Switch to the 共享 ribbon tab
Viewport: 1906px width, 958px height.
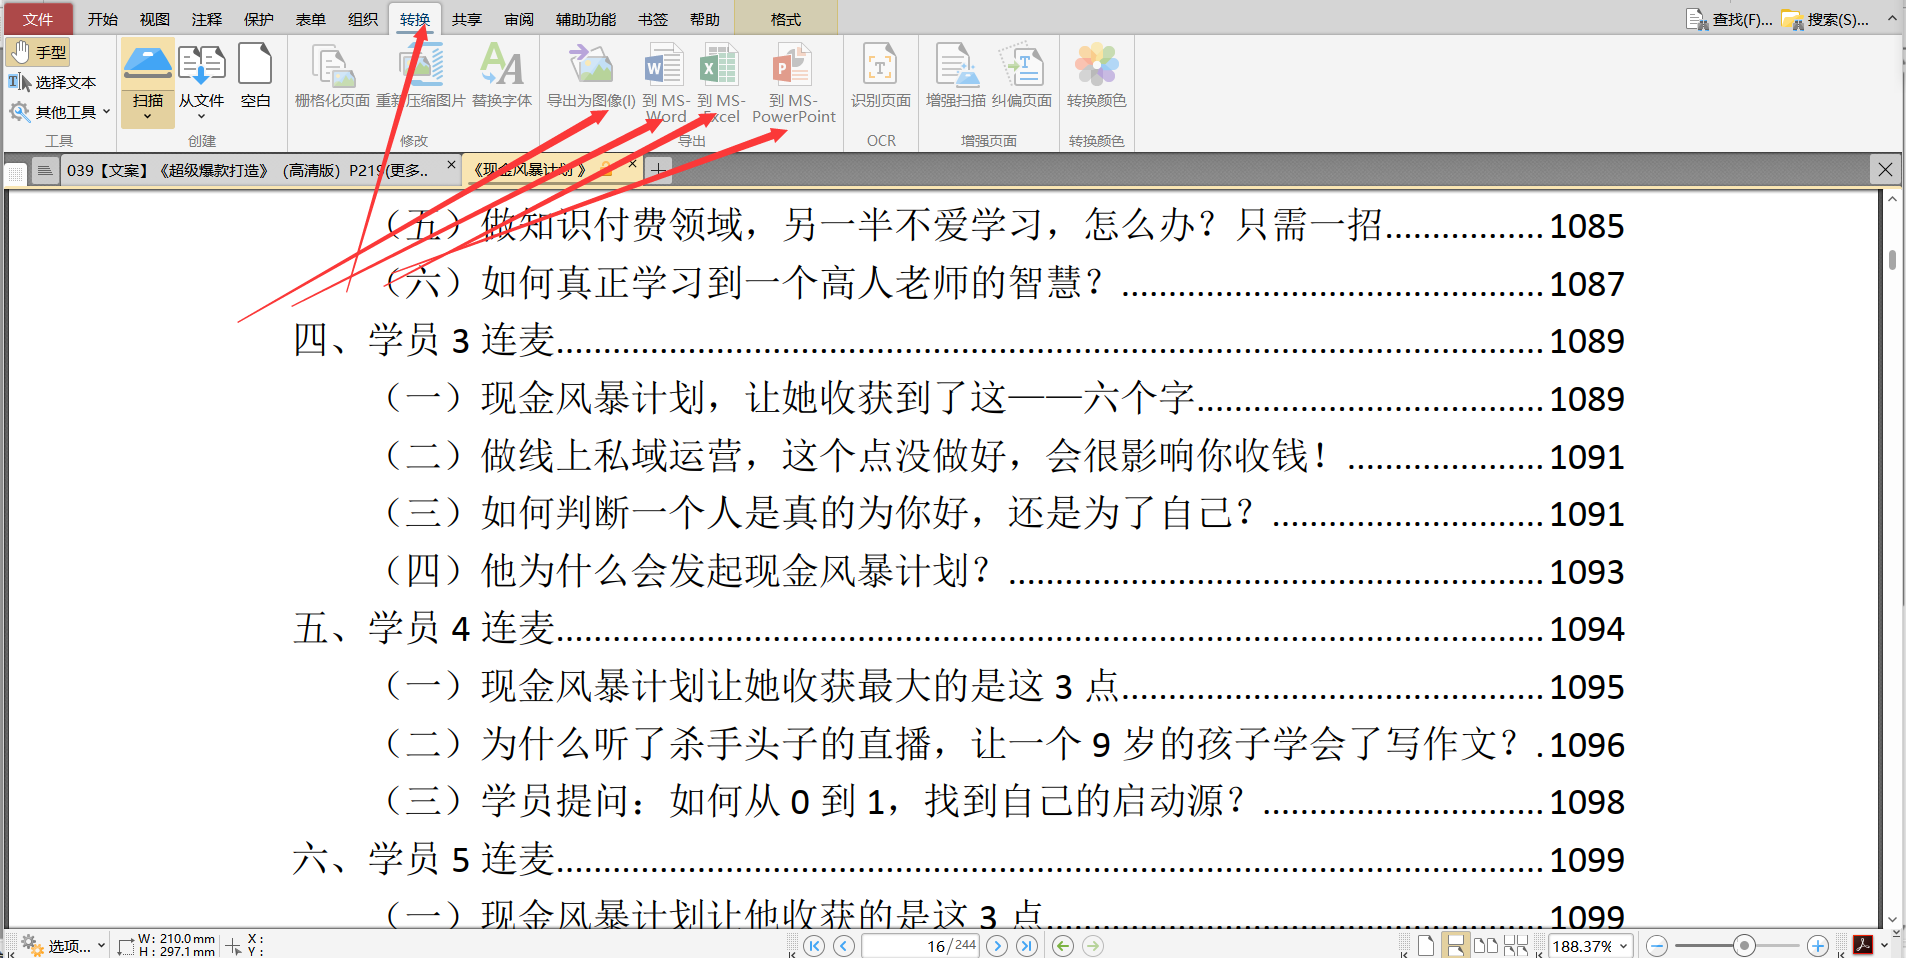(x=467, y=19)
